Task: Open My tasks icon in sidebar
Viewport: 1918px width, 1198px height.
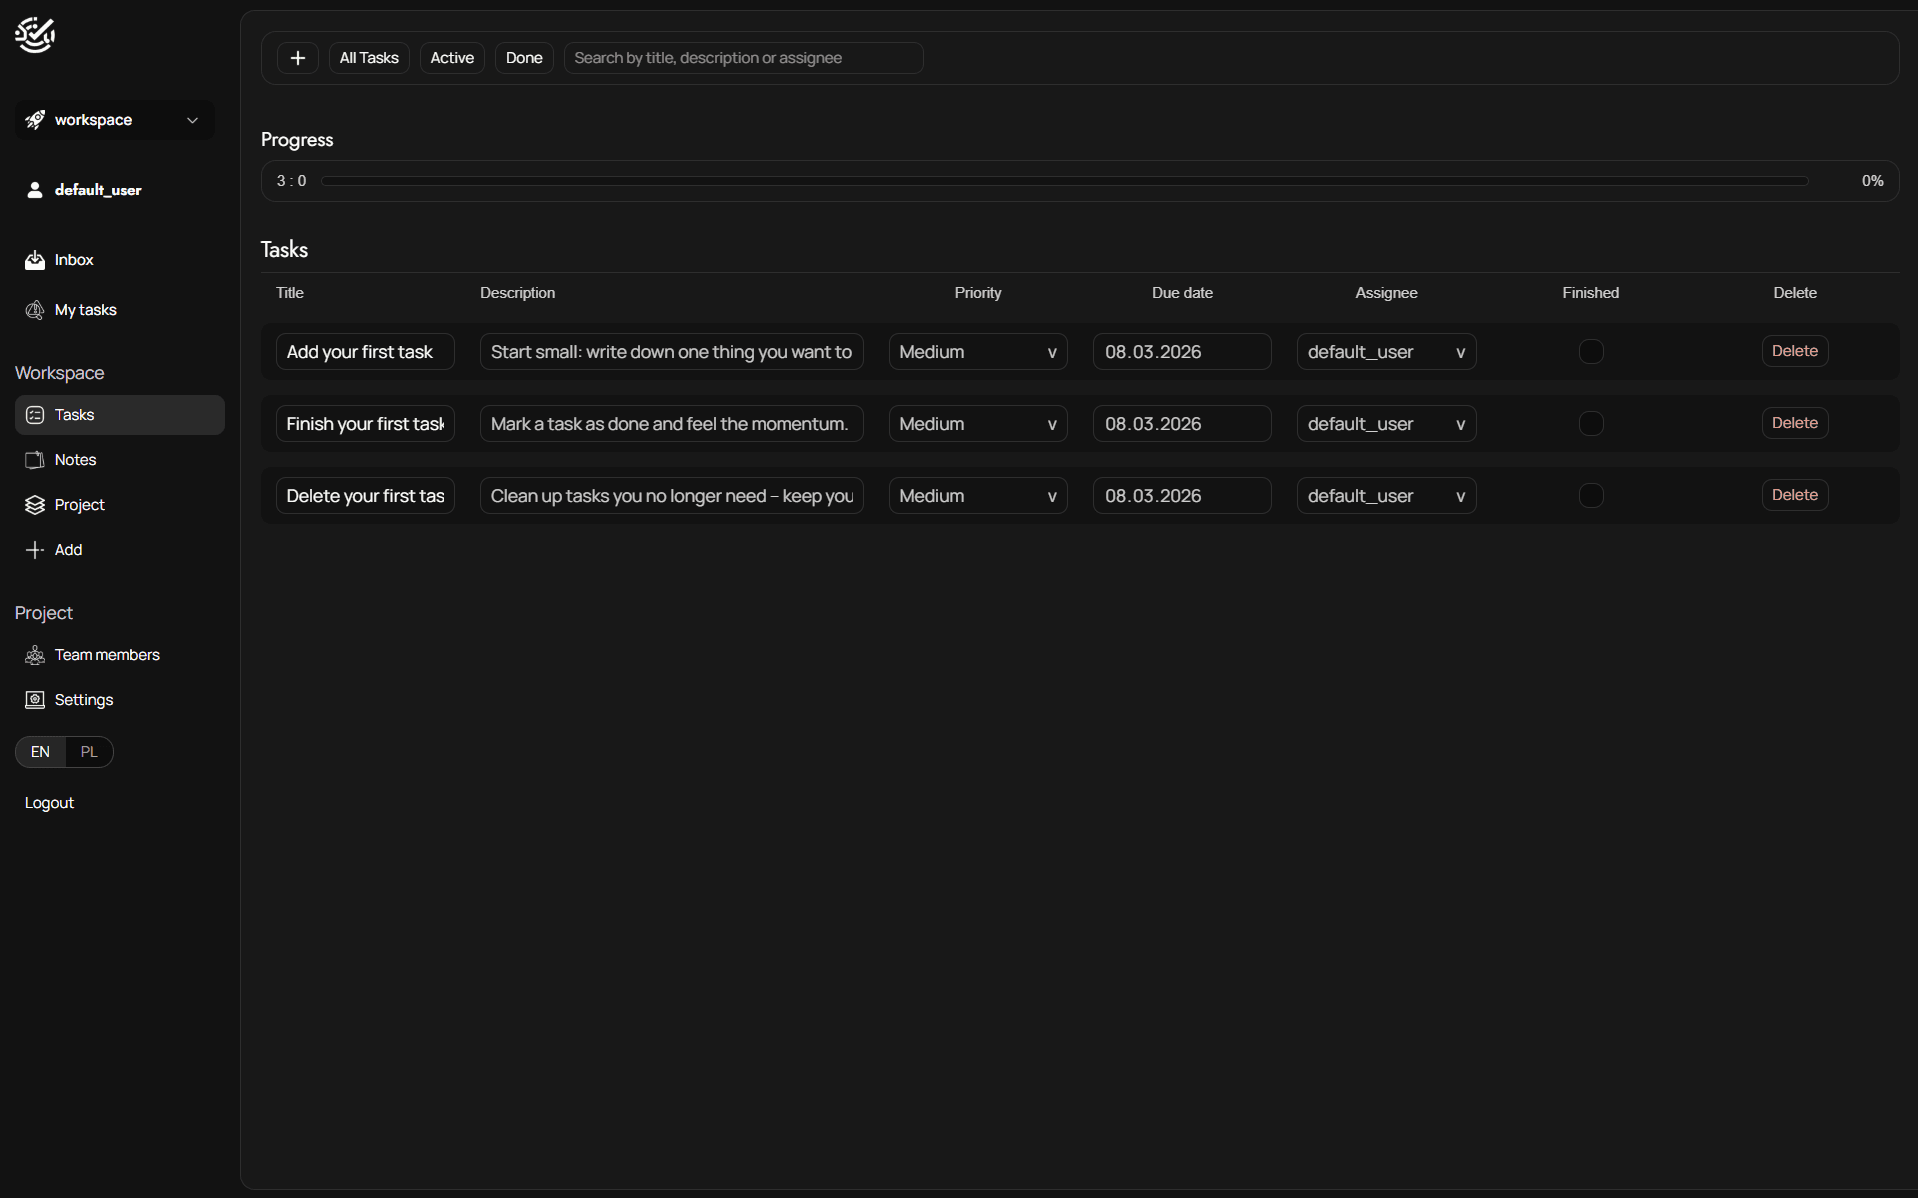Action: pyautogui.click(x=35, y=310)
